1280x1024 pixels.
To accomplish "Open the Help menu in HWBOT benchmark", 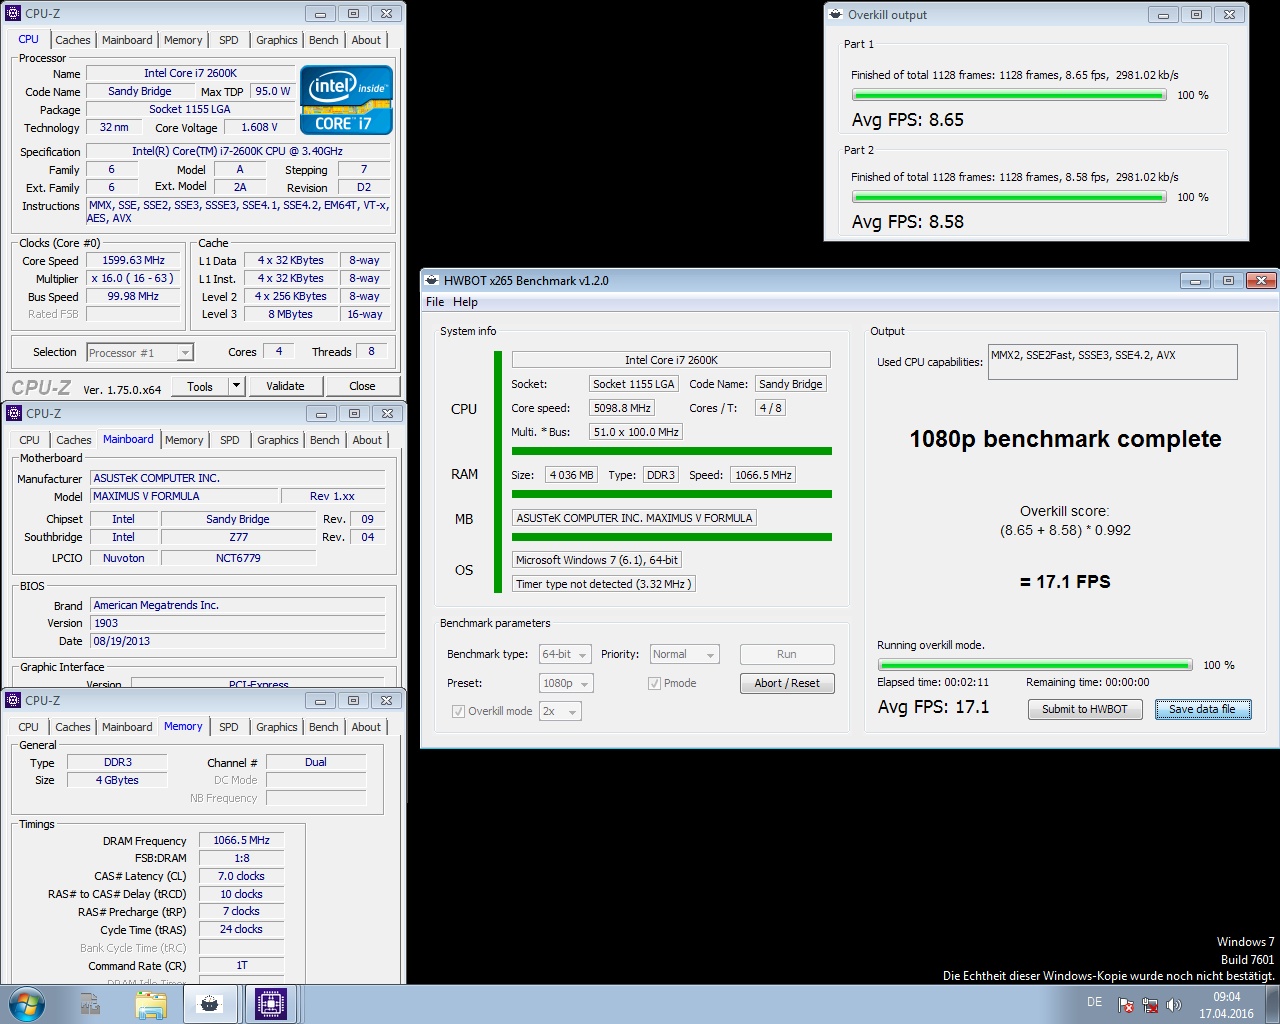I will 465,302.
